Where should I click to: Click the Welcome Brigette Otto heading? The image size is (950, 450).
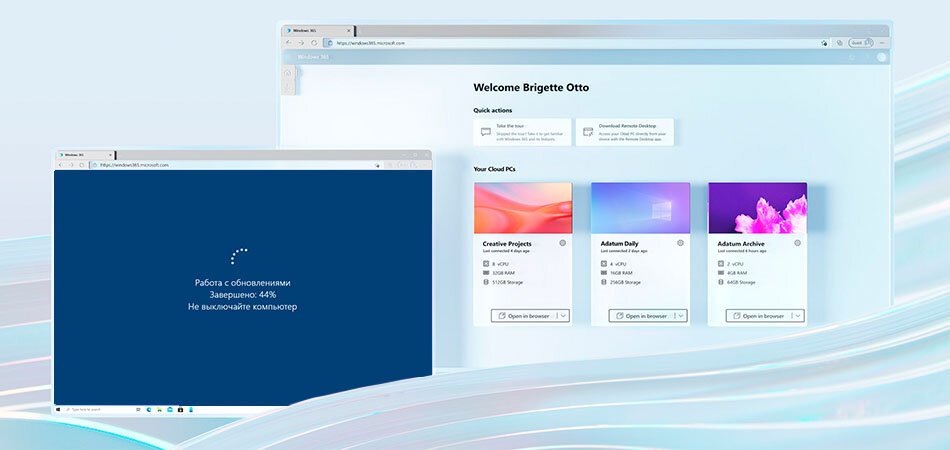pyautogui.click(x=531, y=87)
